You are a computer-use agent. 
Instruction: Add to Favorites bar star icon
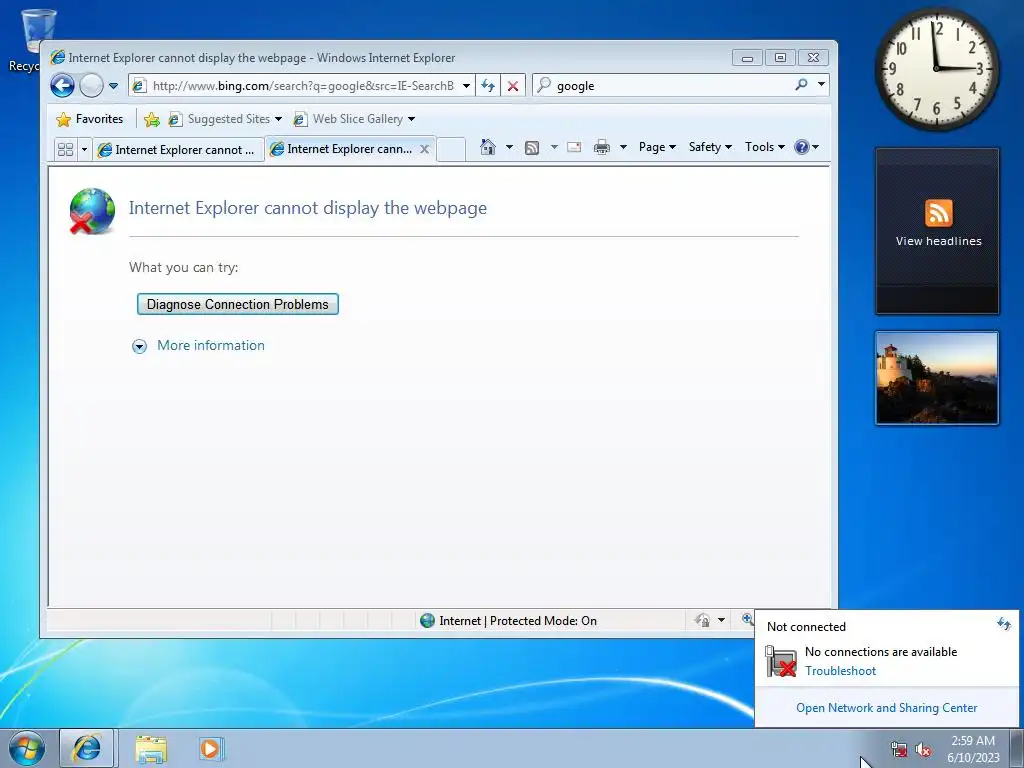[152, 119]
